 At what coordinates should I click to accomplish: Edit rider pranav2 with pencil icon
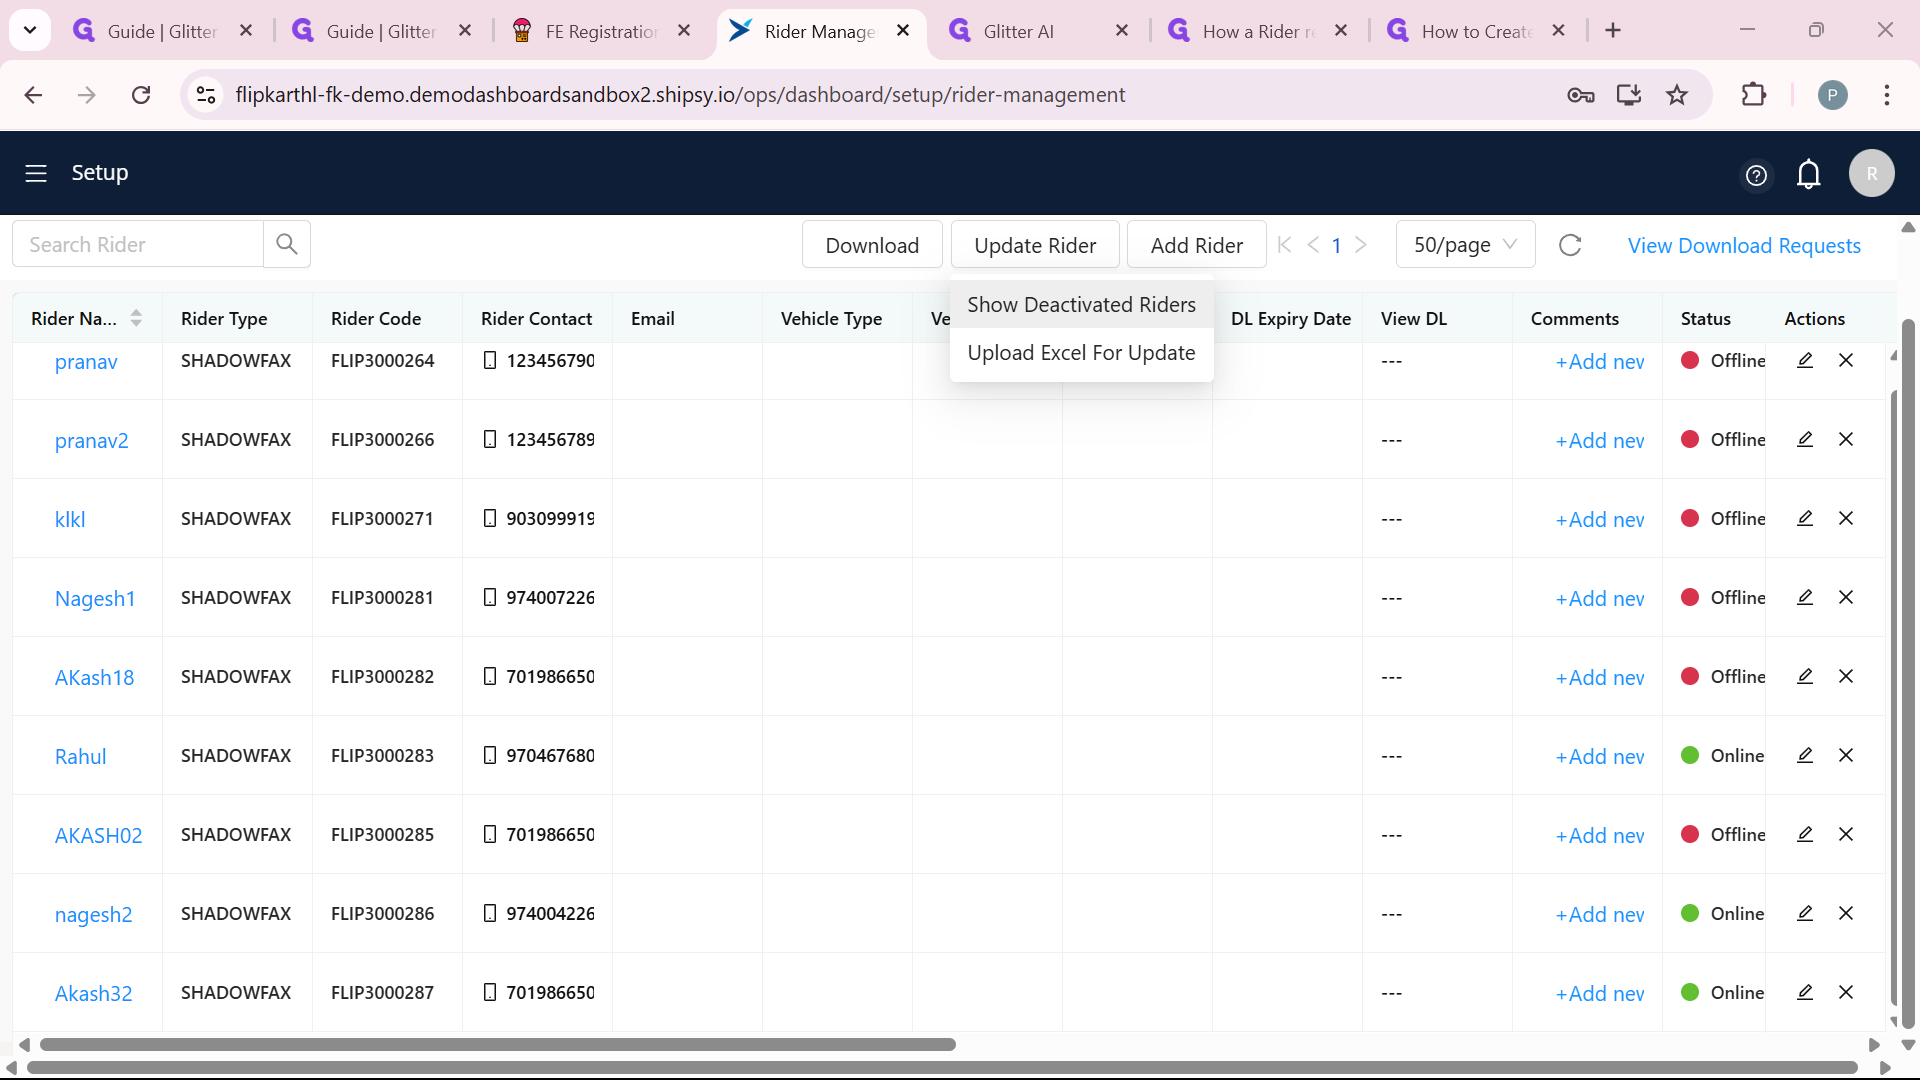click(x=1805, y=439)
